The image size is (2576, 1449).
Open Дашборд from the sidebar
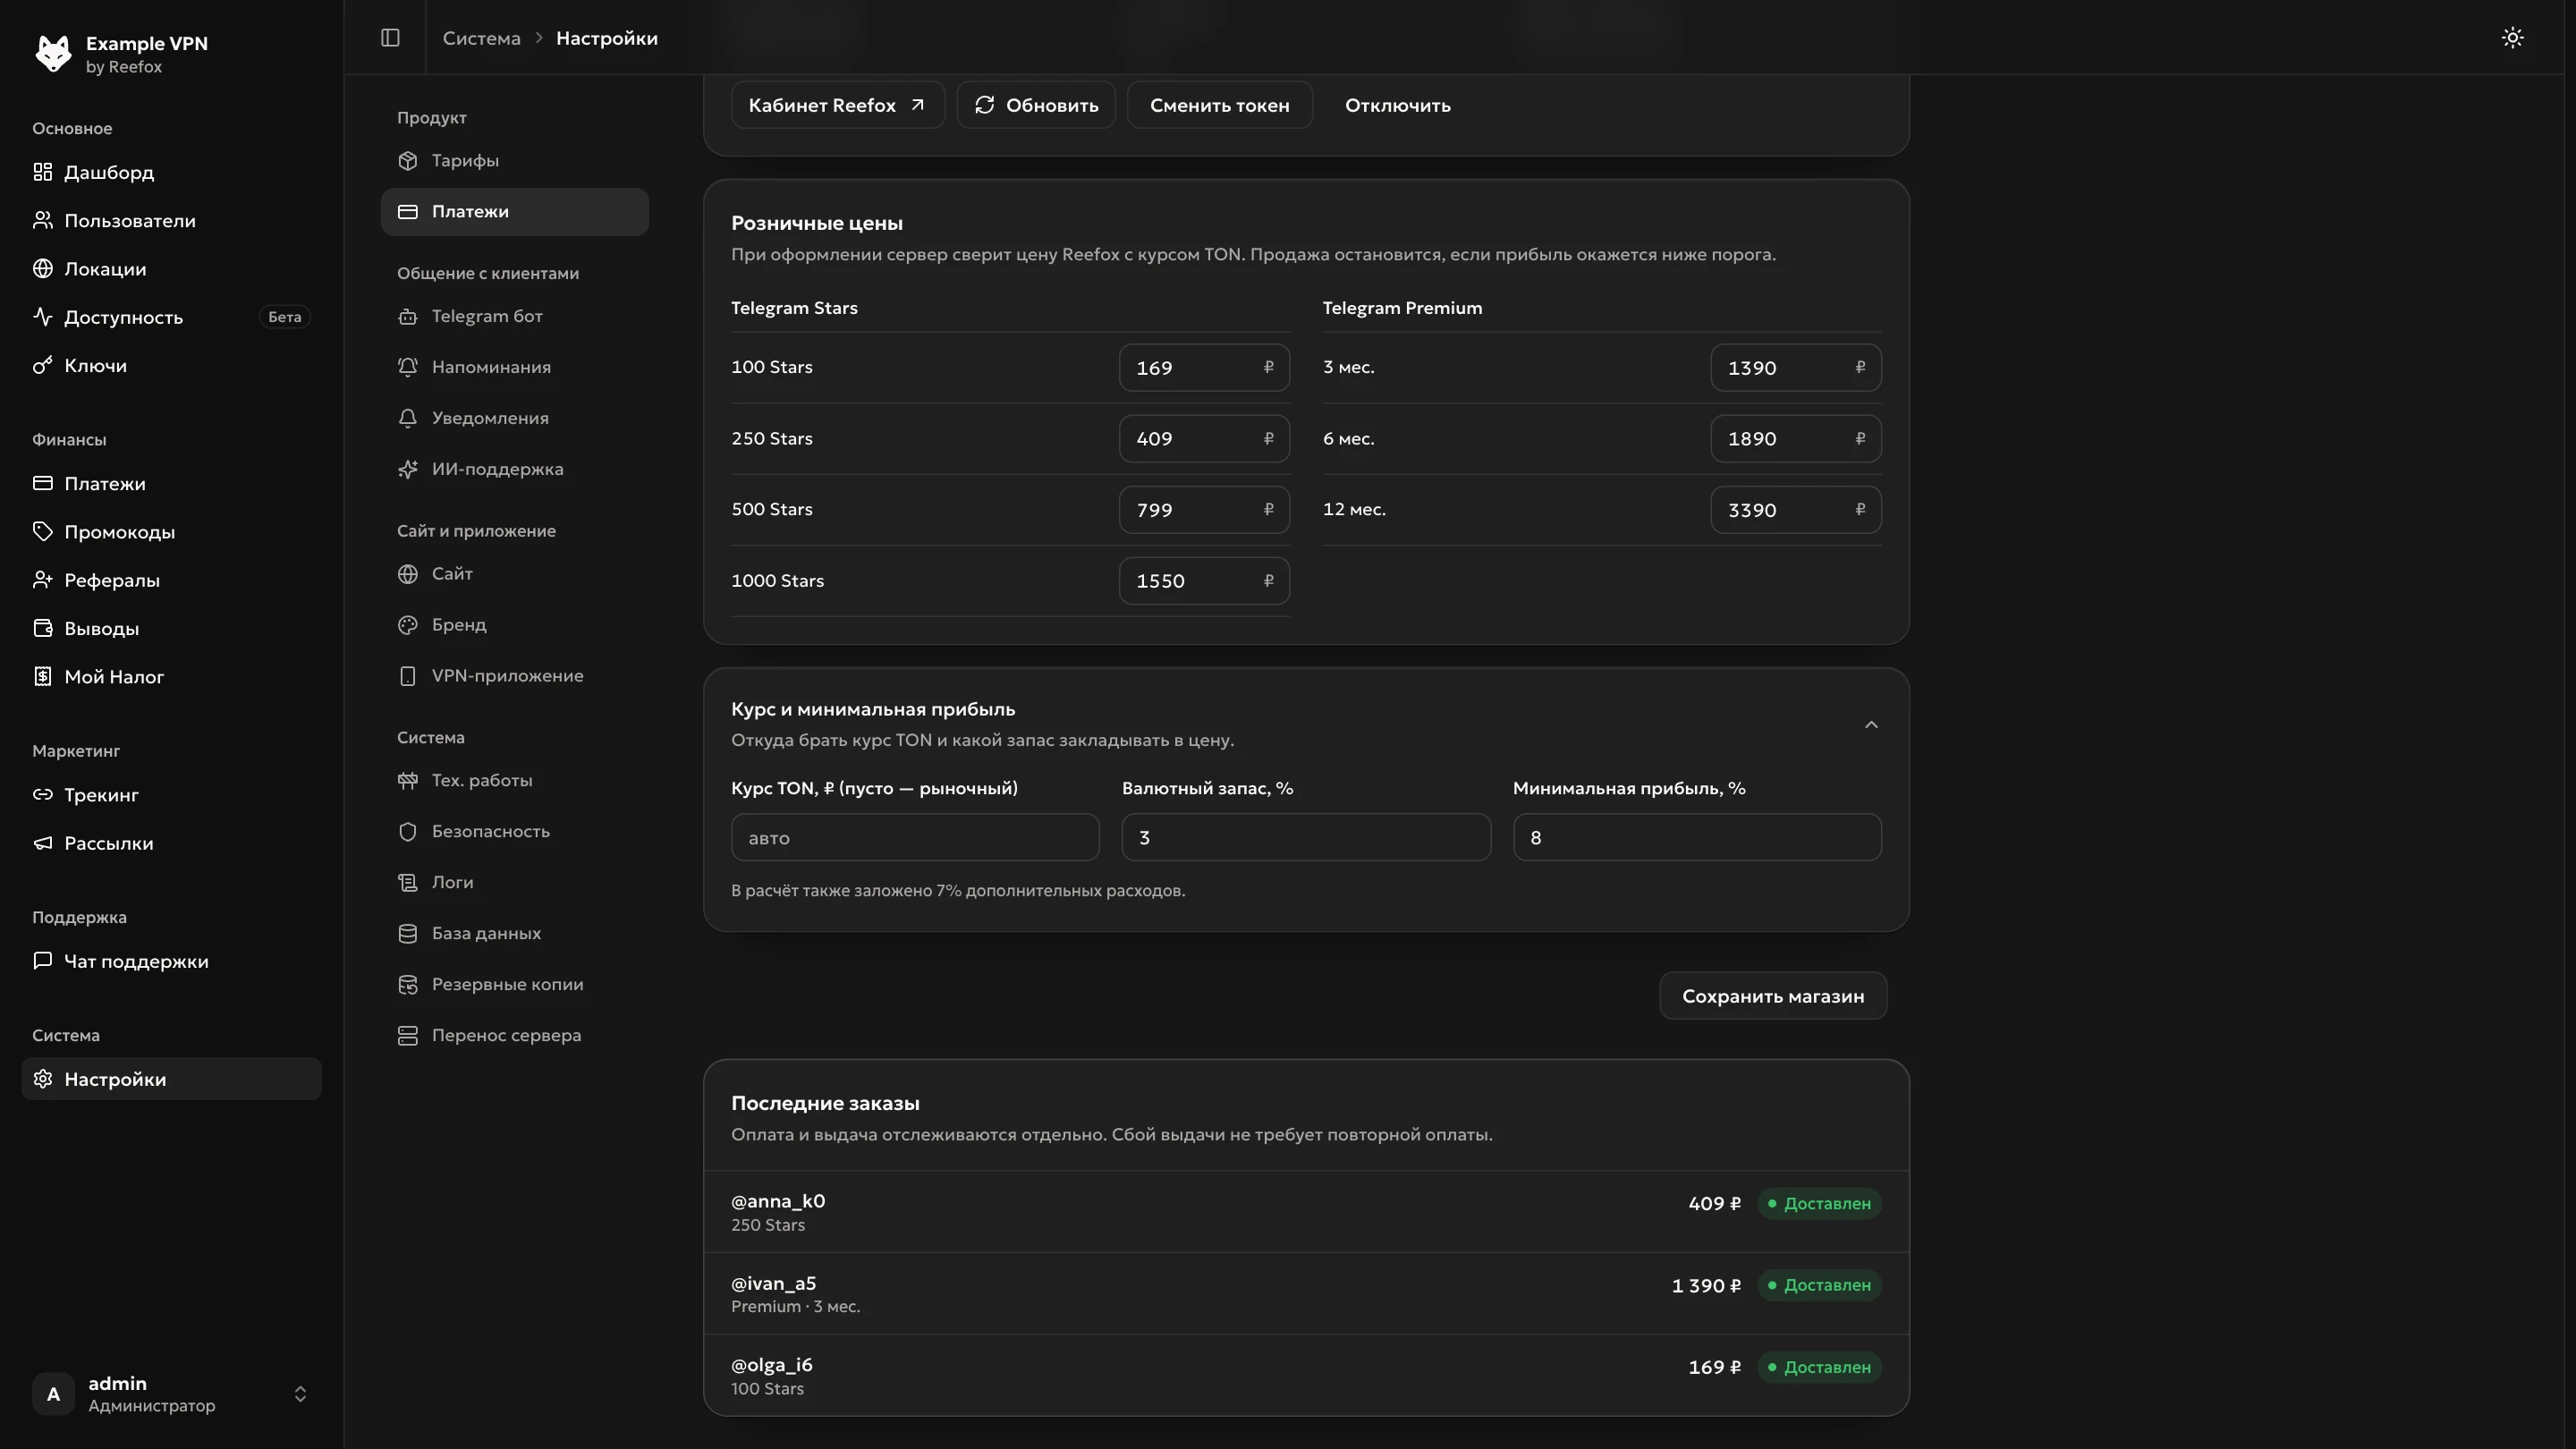point(171,172)
